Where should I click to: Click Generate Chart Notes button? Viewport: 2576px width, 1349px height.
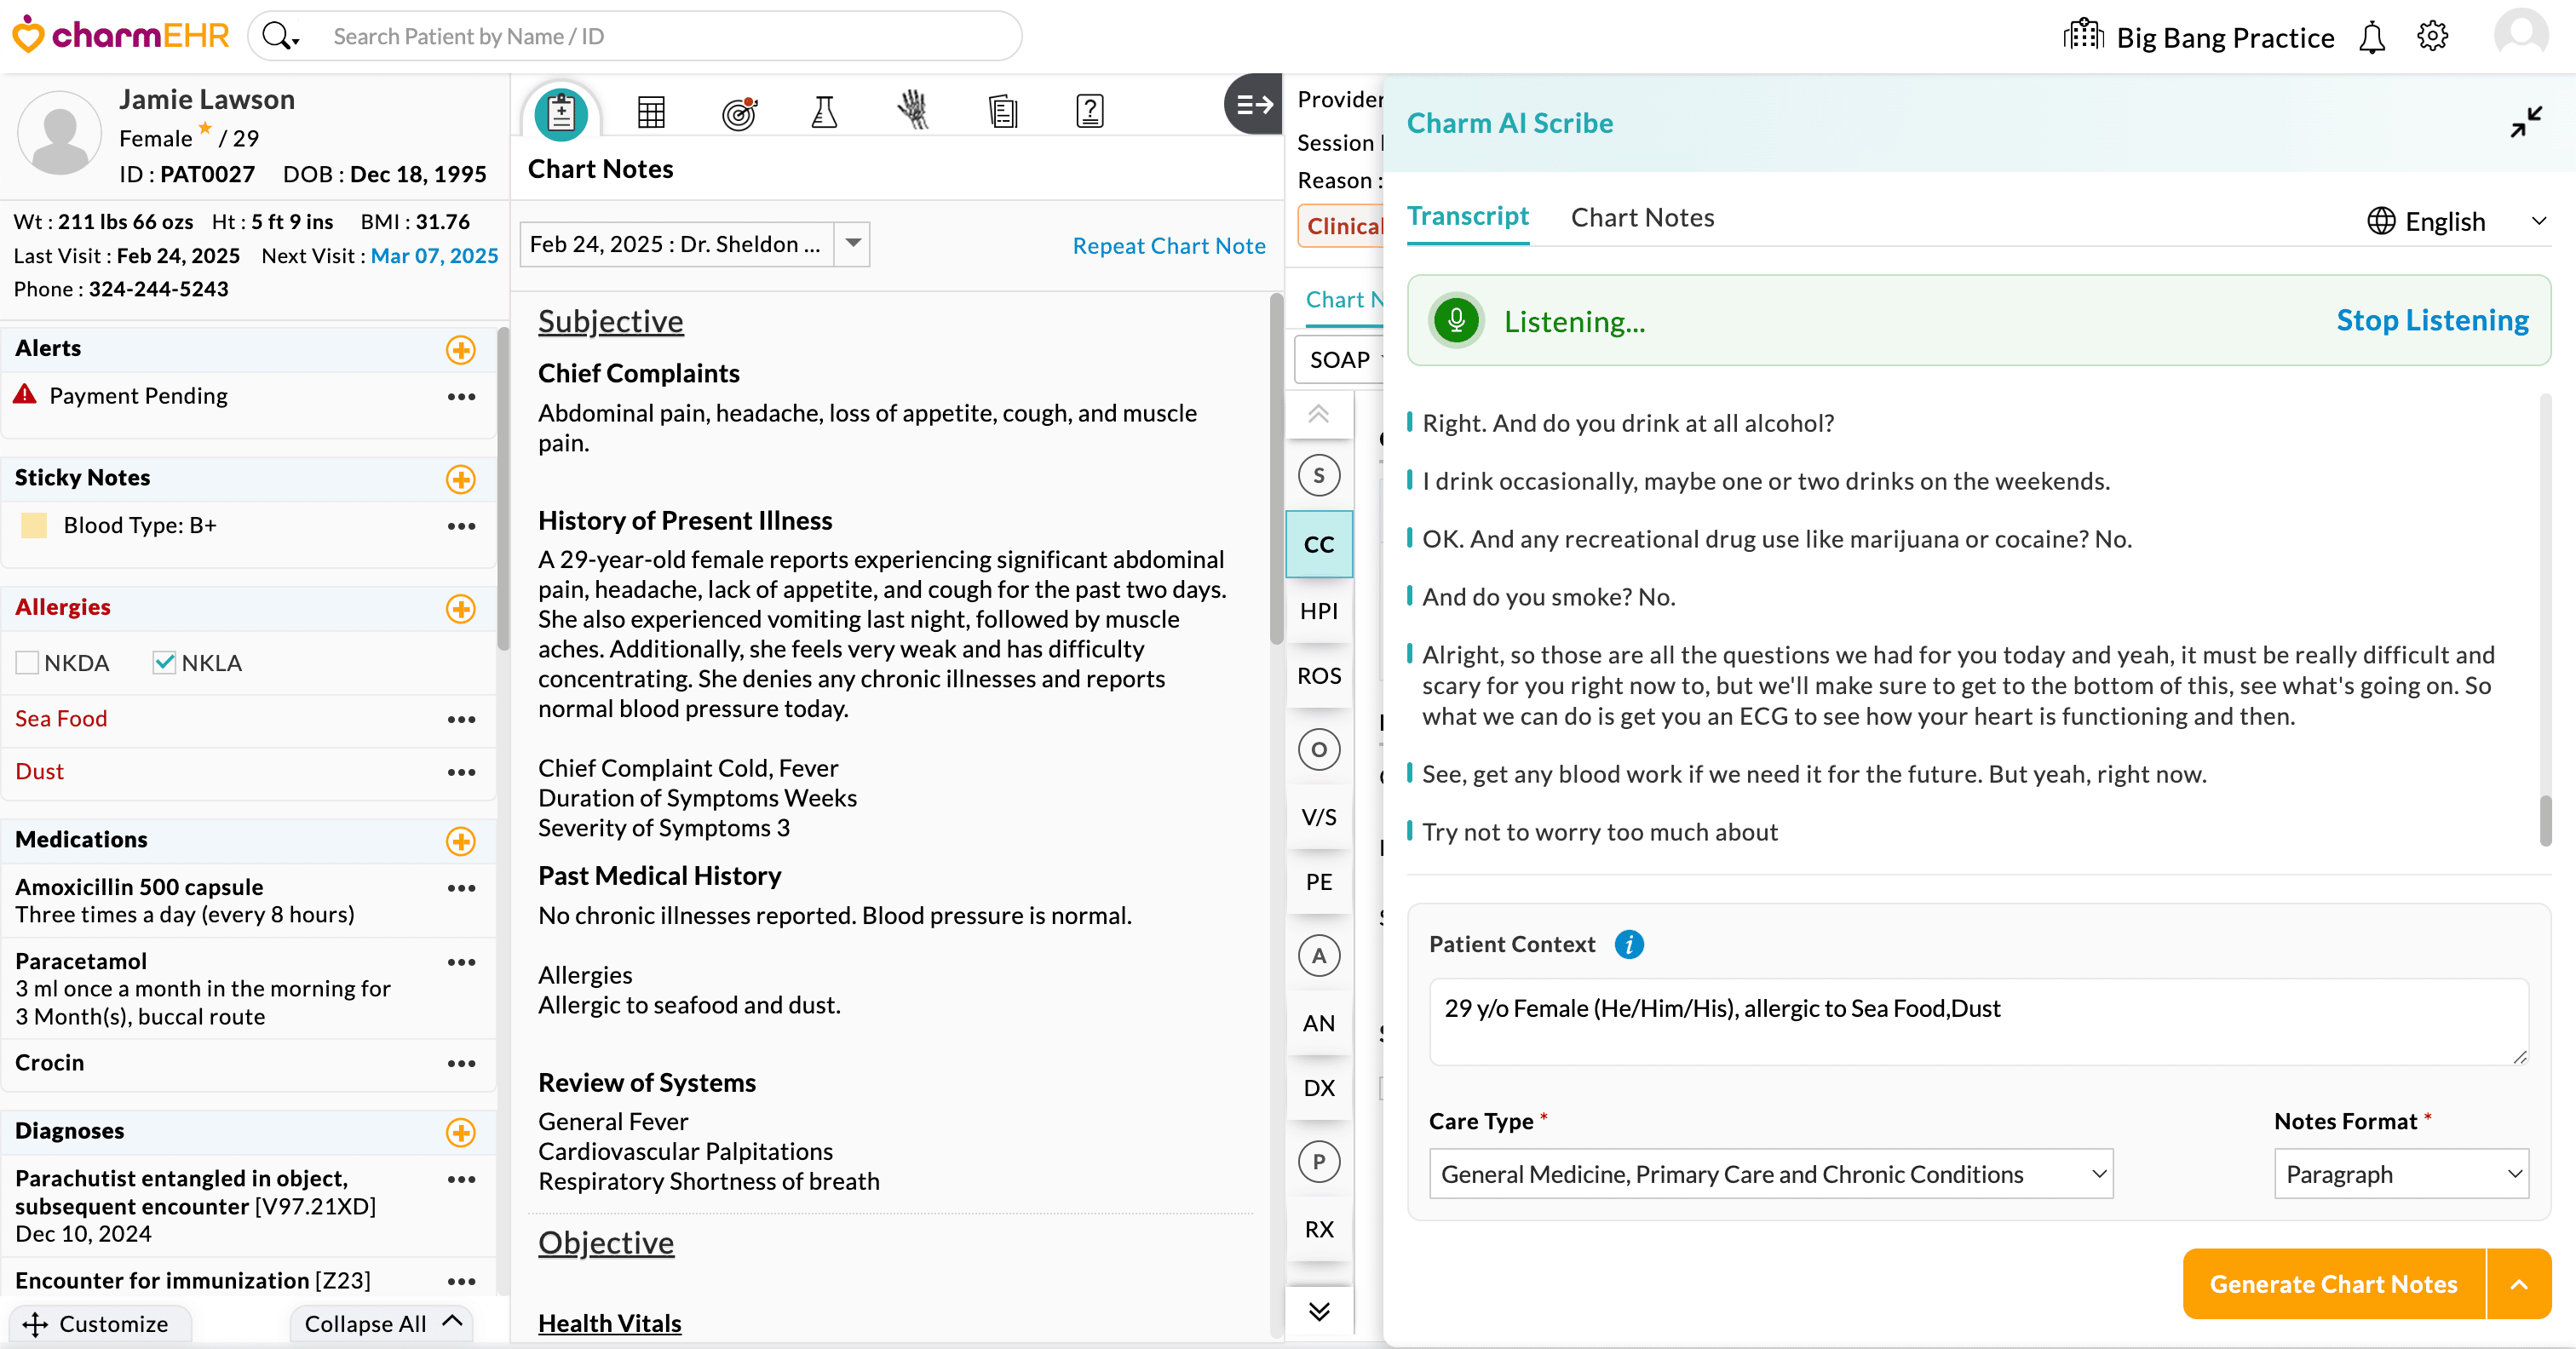click(x=2333, y=1284)
